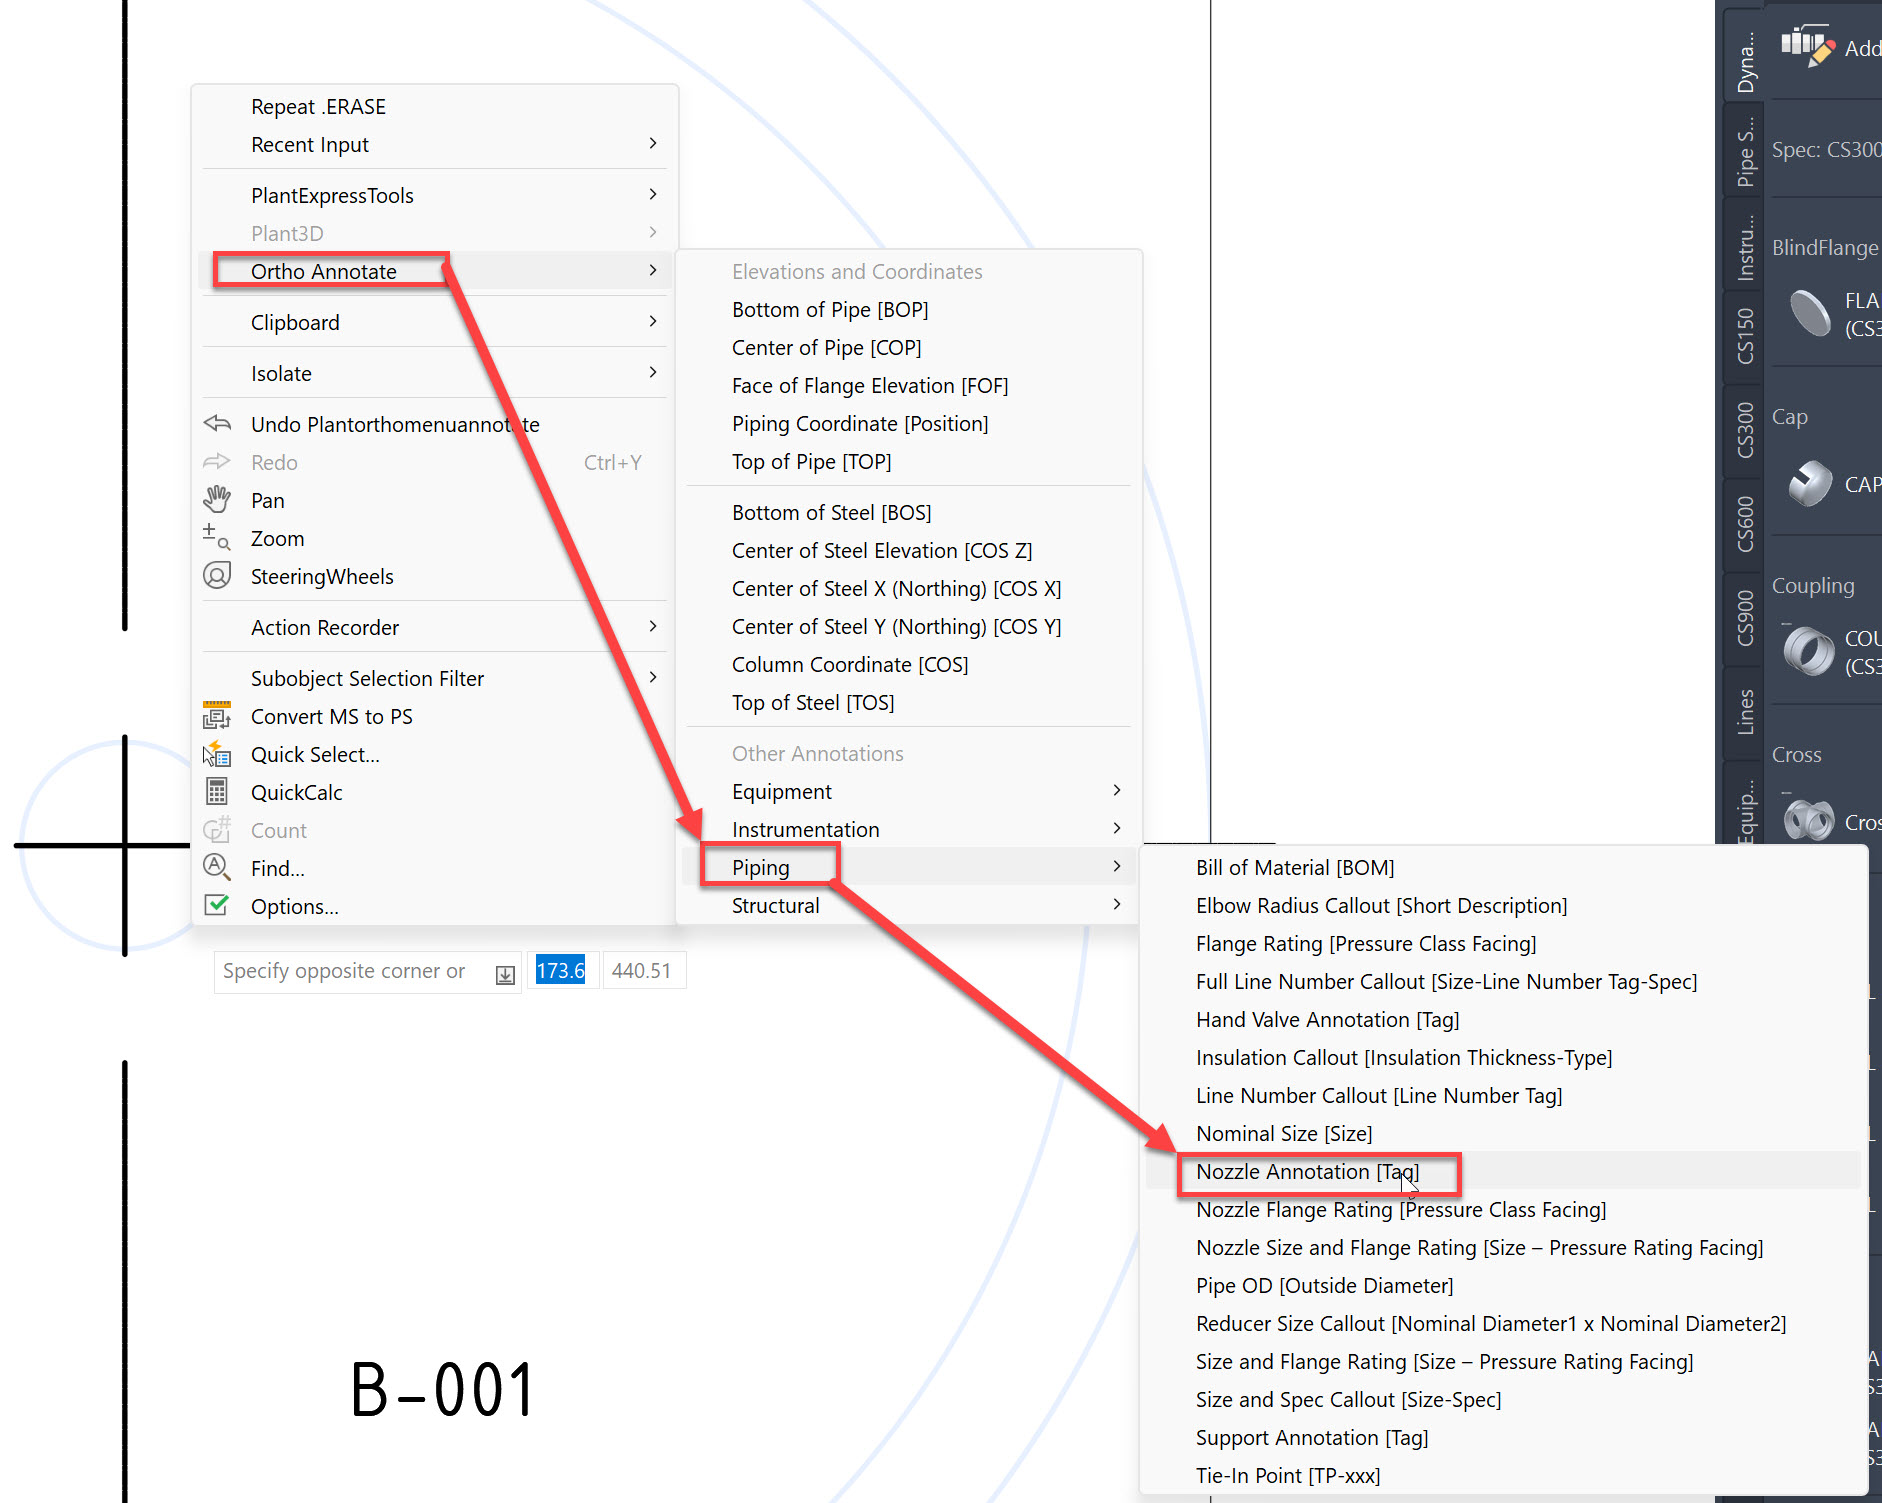This screenshot has height=1503, width=1882.
Task: Expand the Action Recorder submenu
Action: click(326, 627)
